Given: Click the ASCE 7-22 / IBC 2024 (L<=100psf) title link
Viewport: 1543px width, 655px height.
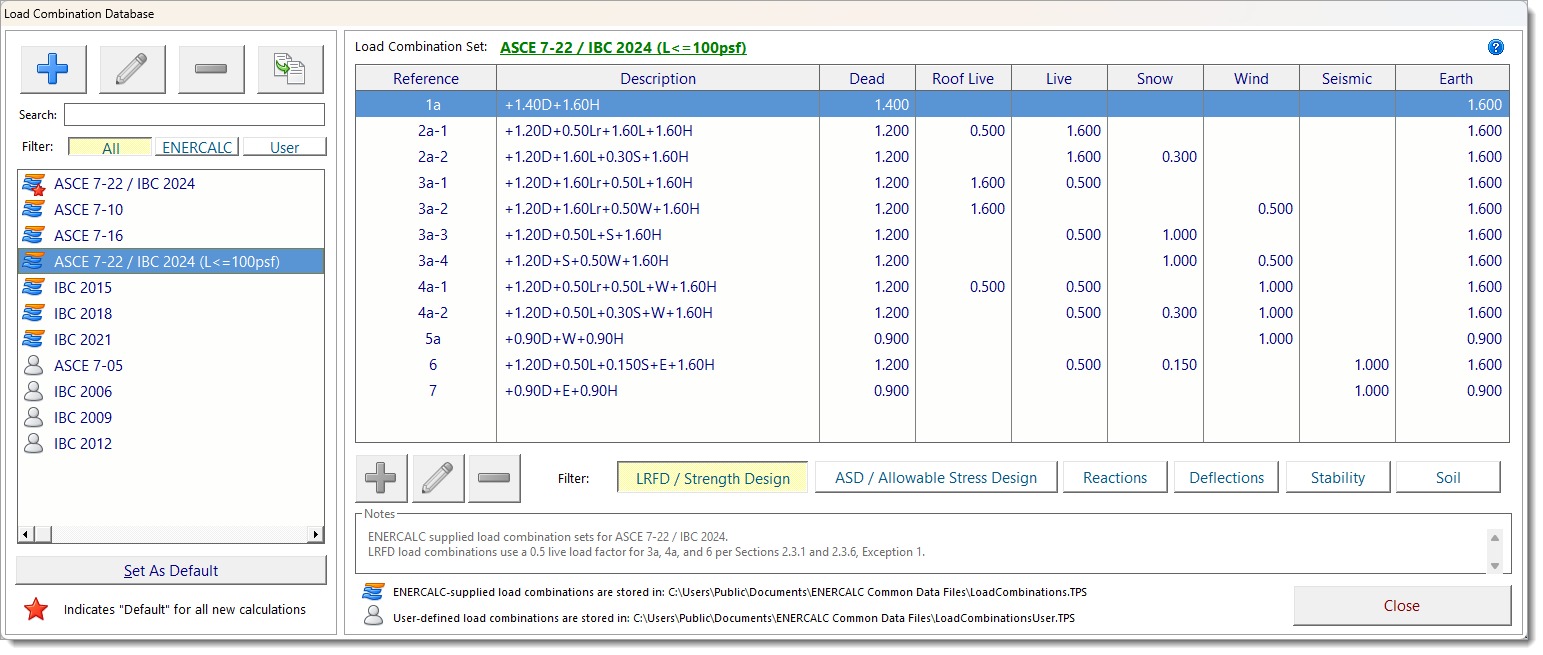Looking at the screenshot, I should tap(623, 47).
